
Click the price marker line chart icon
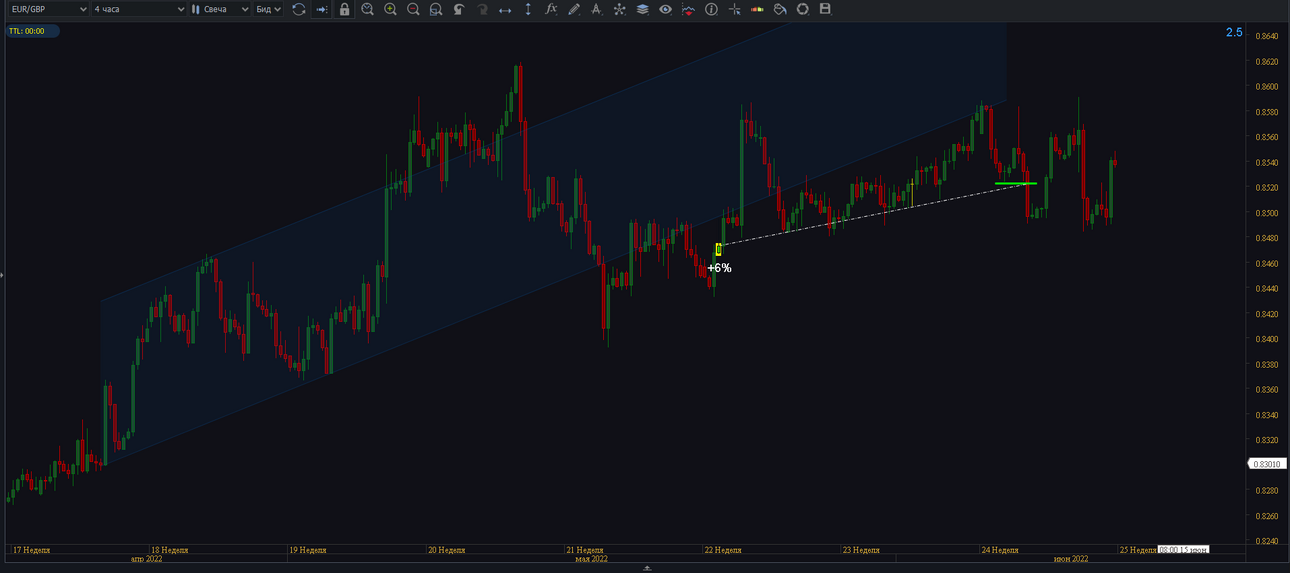coord(688,9)
